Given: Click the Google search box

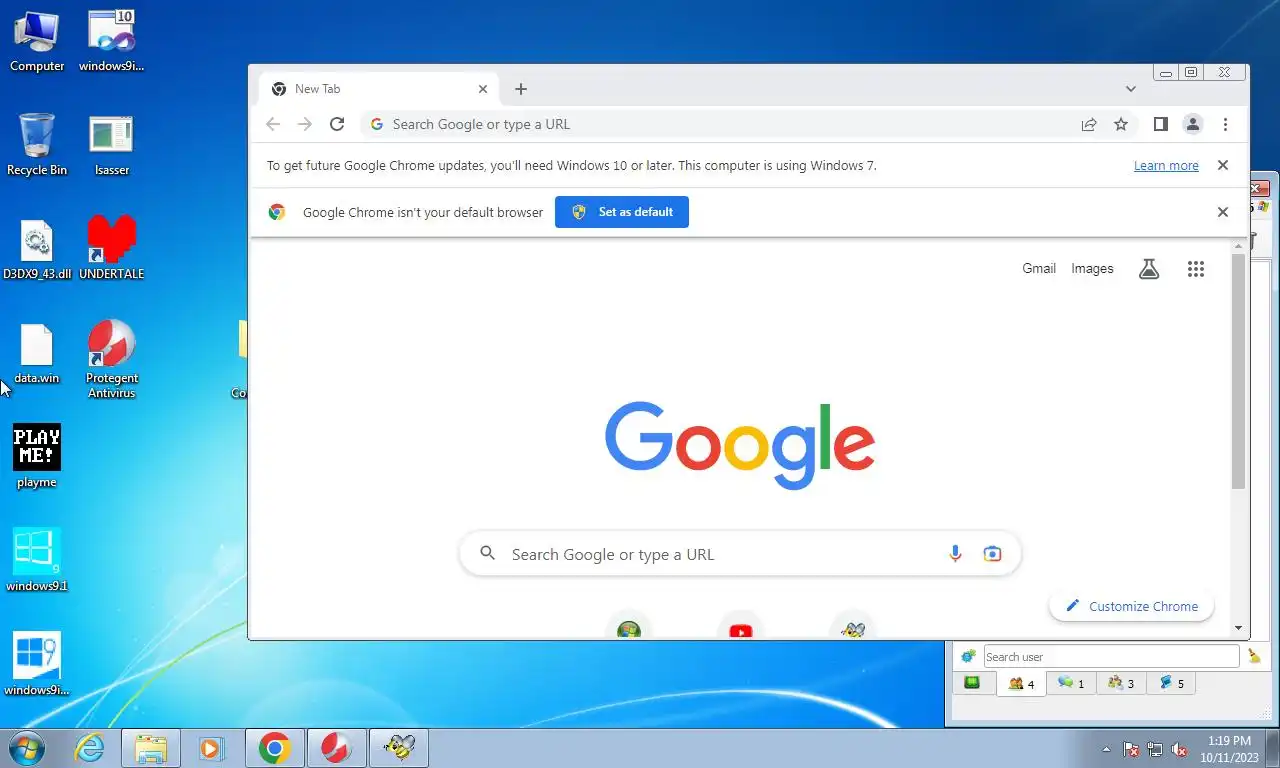Looking at the screenshot, I should [740, 554].
